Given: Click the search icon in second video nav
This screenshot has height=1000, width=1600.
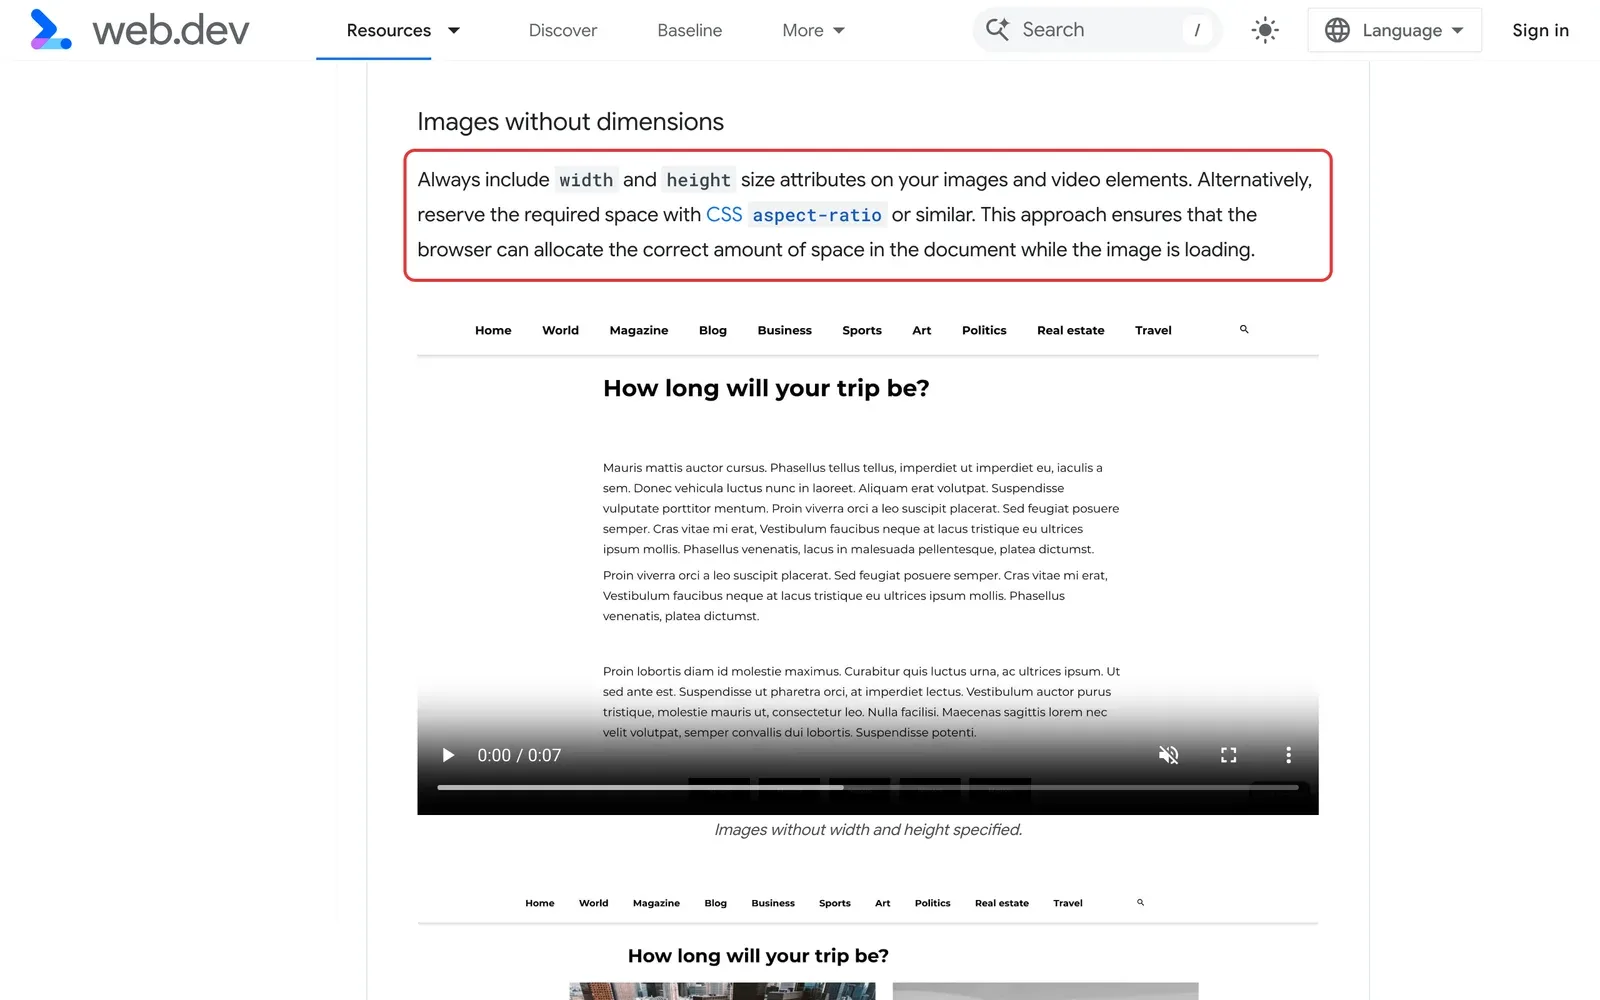Looking at the screenshot, I should click(x=1140, y=902).
